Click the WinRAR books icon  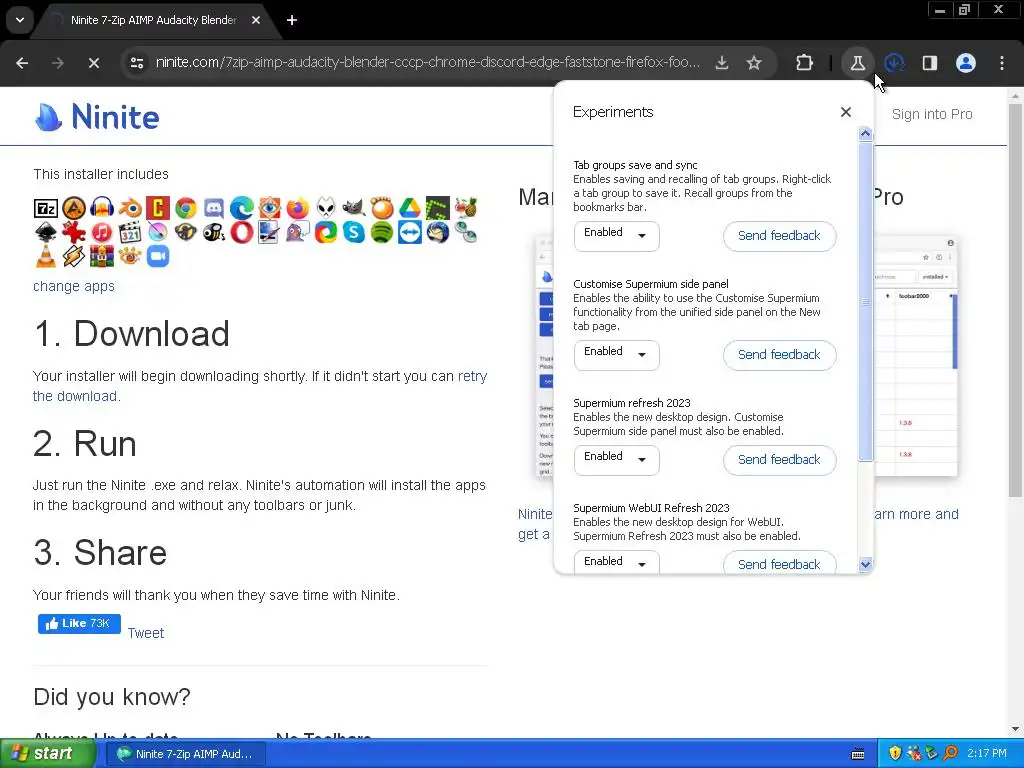102,256
